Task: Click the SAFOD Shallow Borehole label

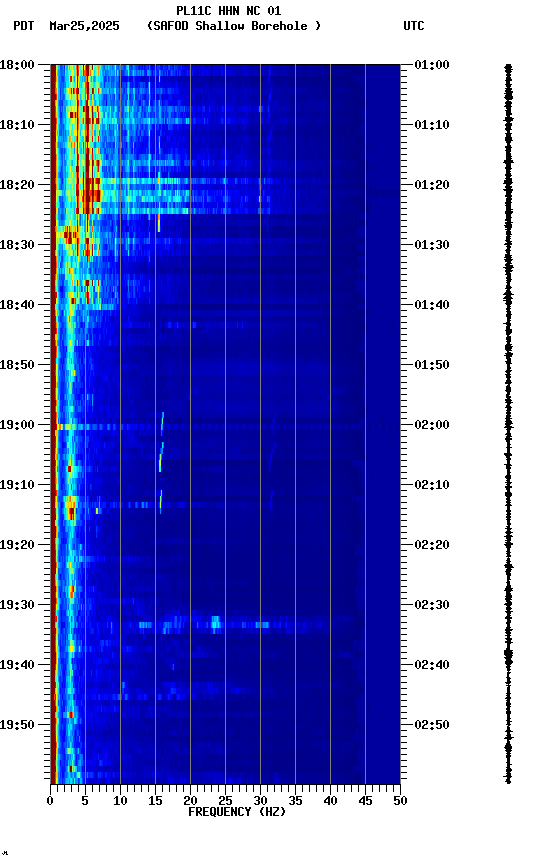Action: click(234, 26)
